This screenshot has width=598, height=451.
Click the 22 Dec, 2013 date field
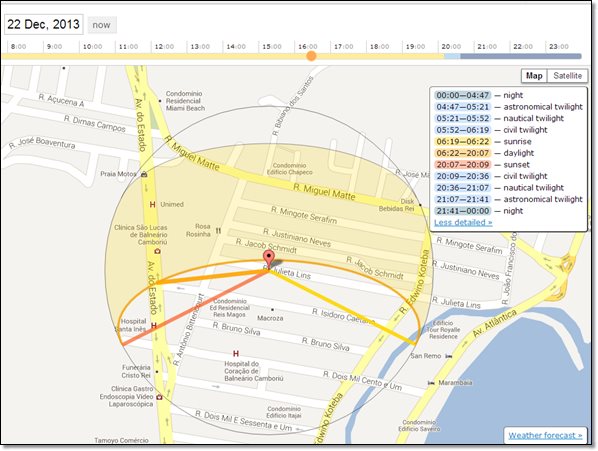point(43,24)
